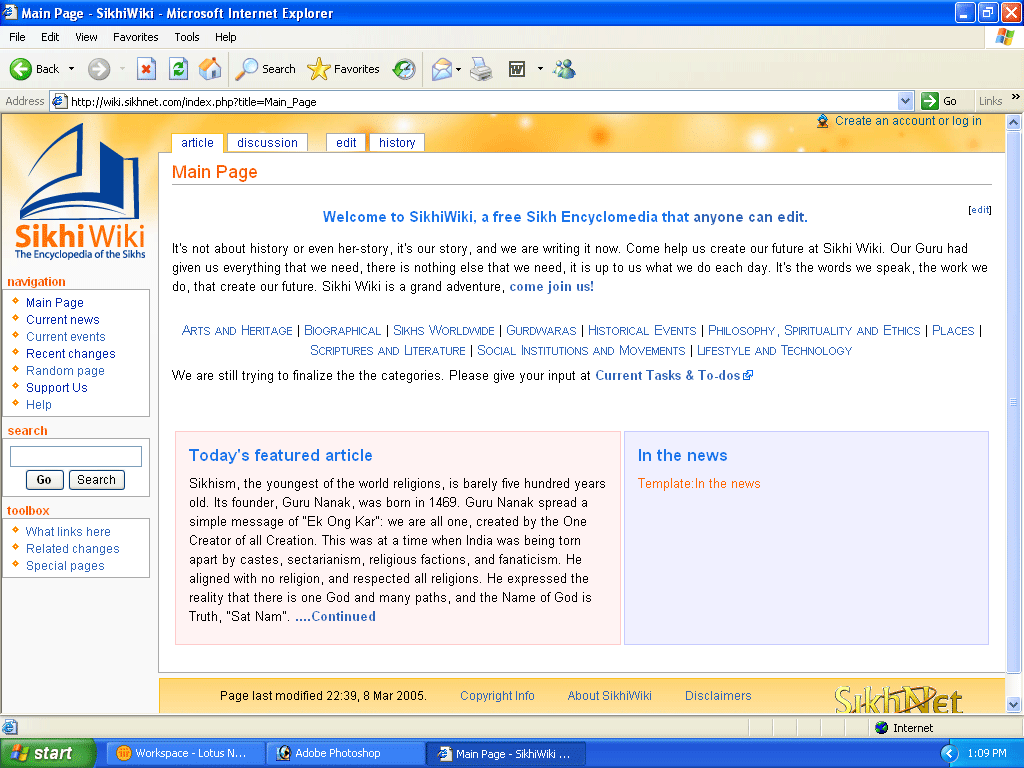Open the History toolbar icon
The height and width of the screenshot is (768, 1024).
[404, 69]
